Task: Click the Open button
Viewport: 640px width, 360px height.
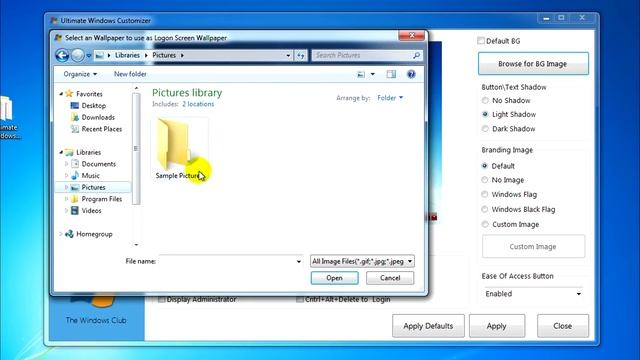Action: pos(334,278)
